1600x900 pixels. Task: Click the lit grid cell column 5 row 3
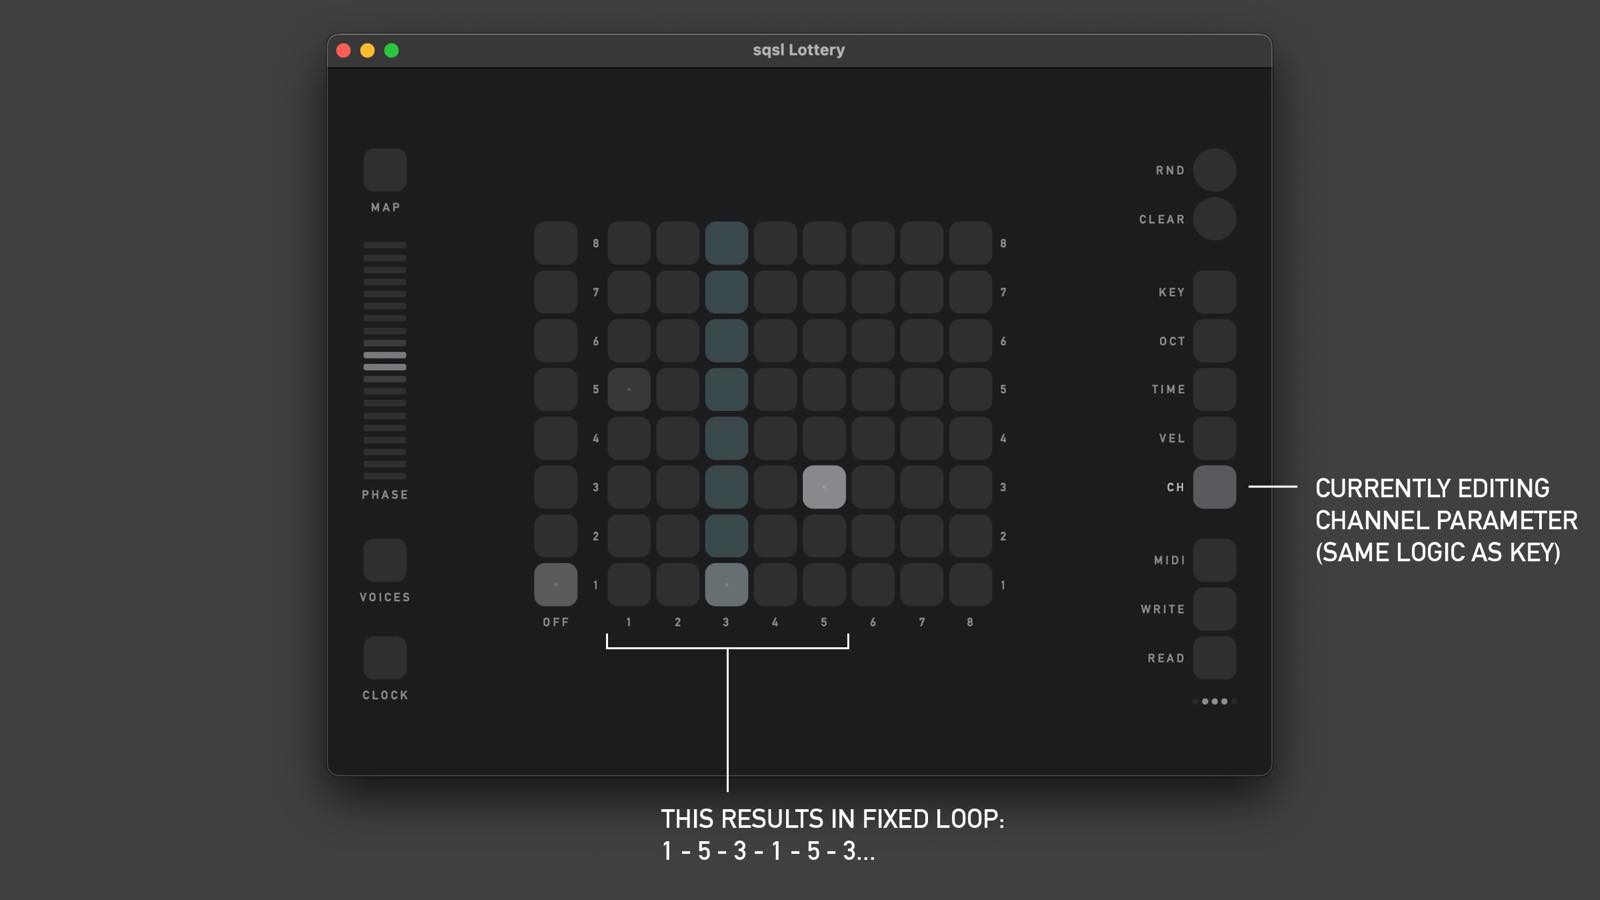click(824, 487)
